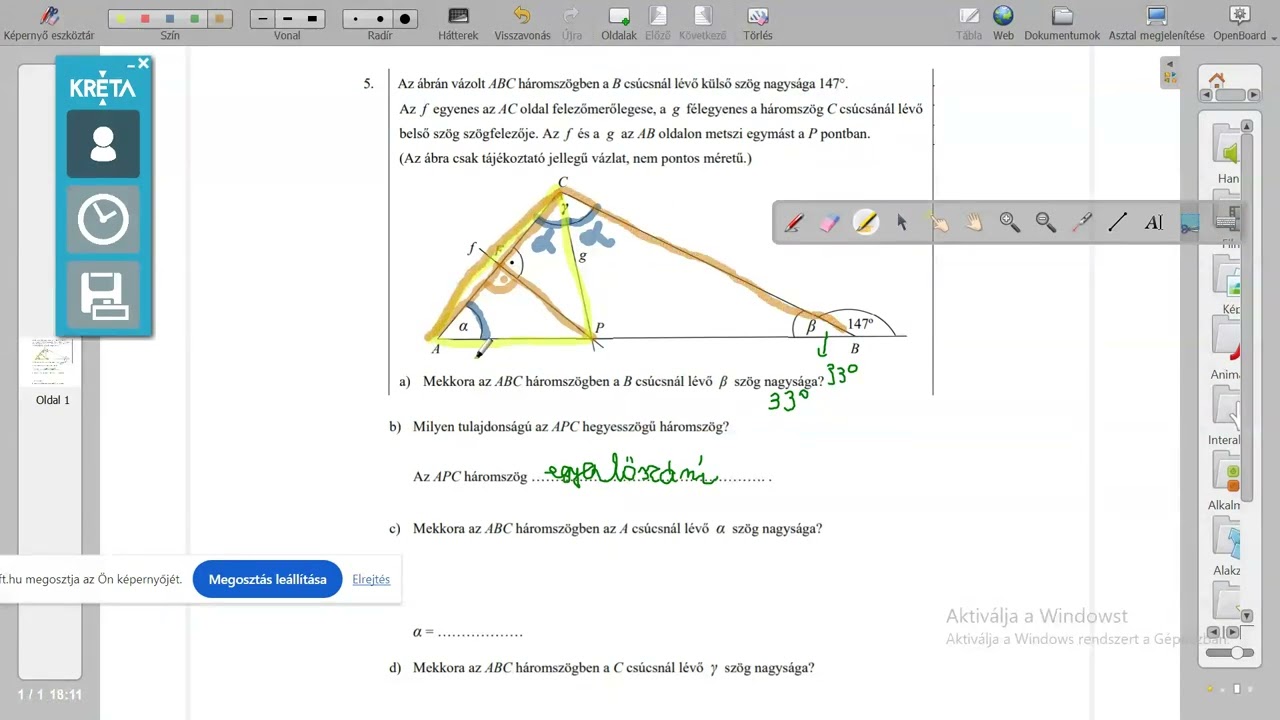This screenshot has height=720, width=1280.
Task: Pick the pointing-finger interact tool
Action: coord(938,222)
